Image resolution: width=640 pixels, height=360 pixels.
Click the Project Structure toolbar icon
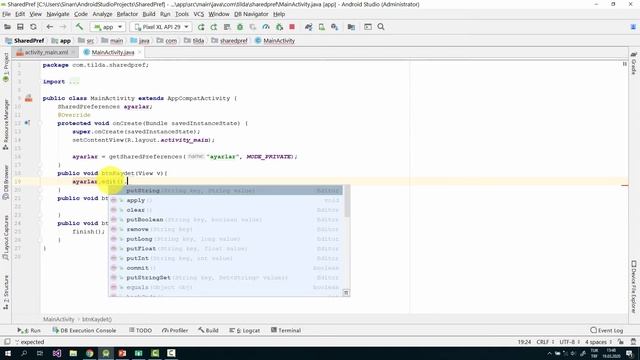pyautogui.click(x=351, y=27)
